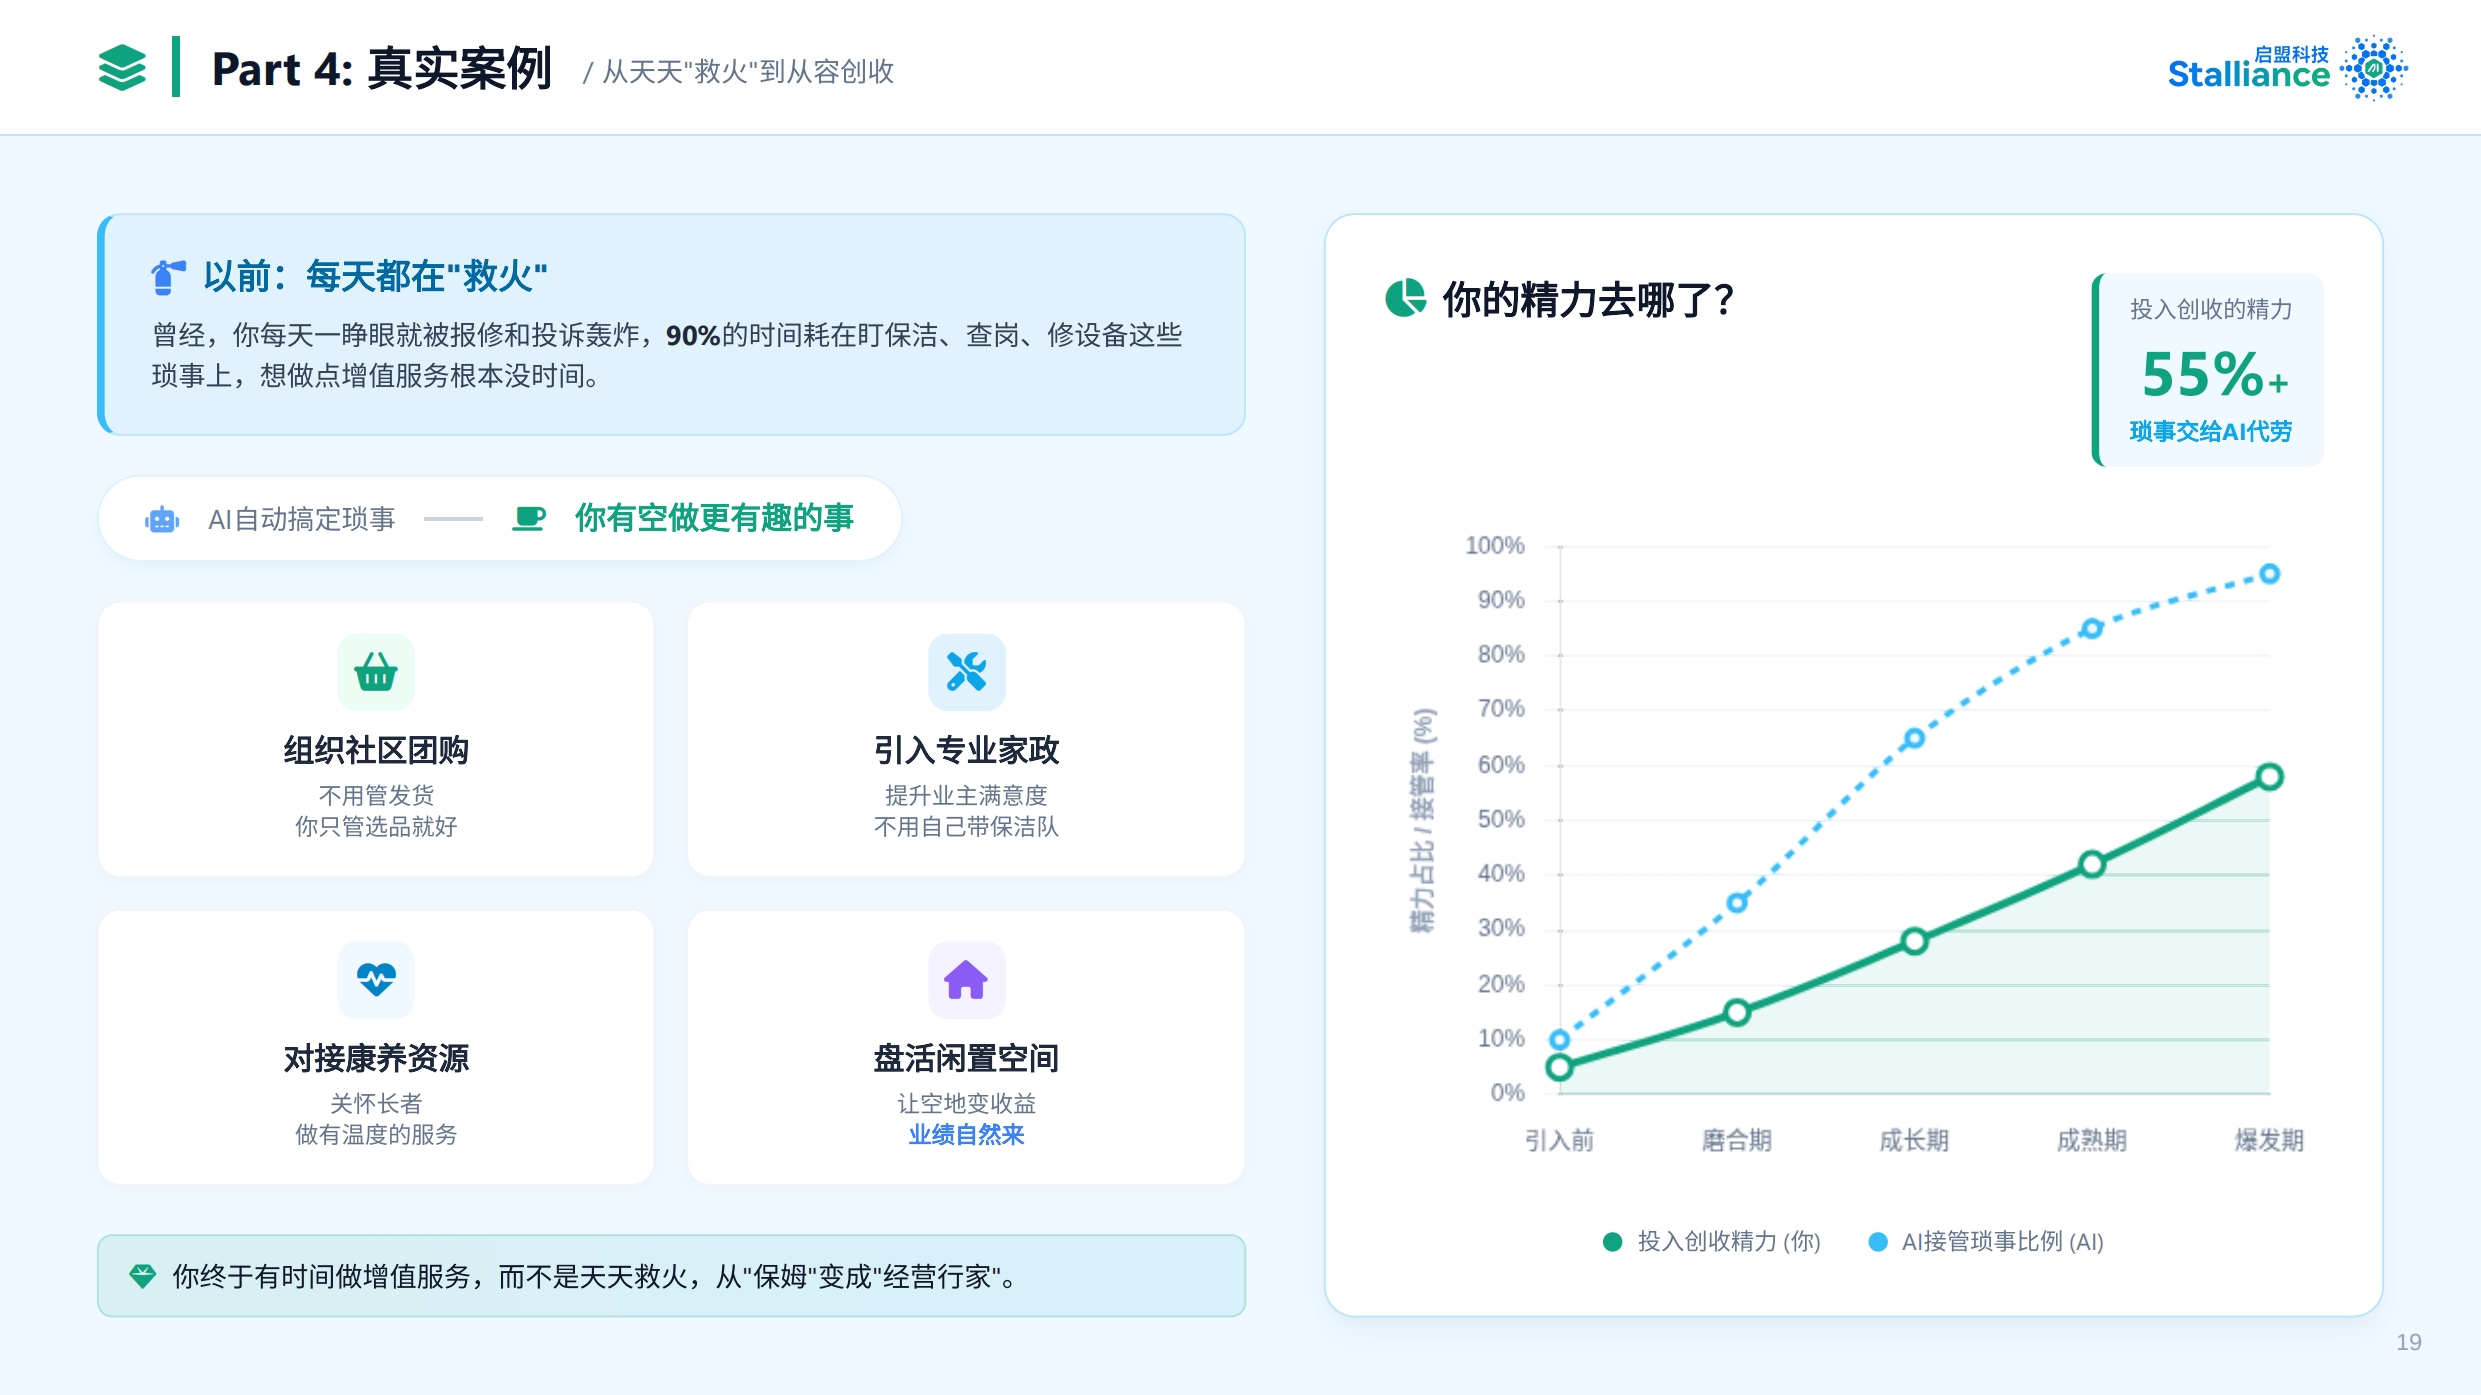Viewport: 2481px width, 1395px height.
Task: Click the diamond icon in bottom banner
Action: (143, 1276)
